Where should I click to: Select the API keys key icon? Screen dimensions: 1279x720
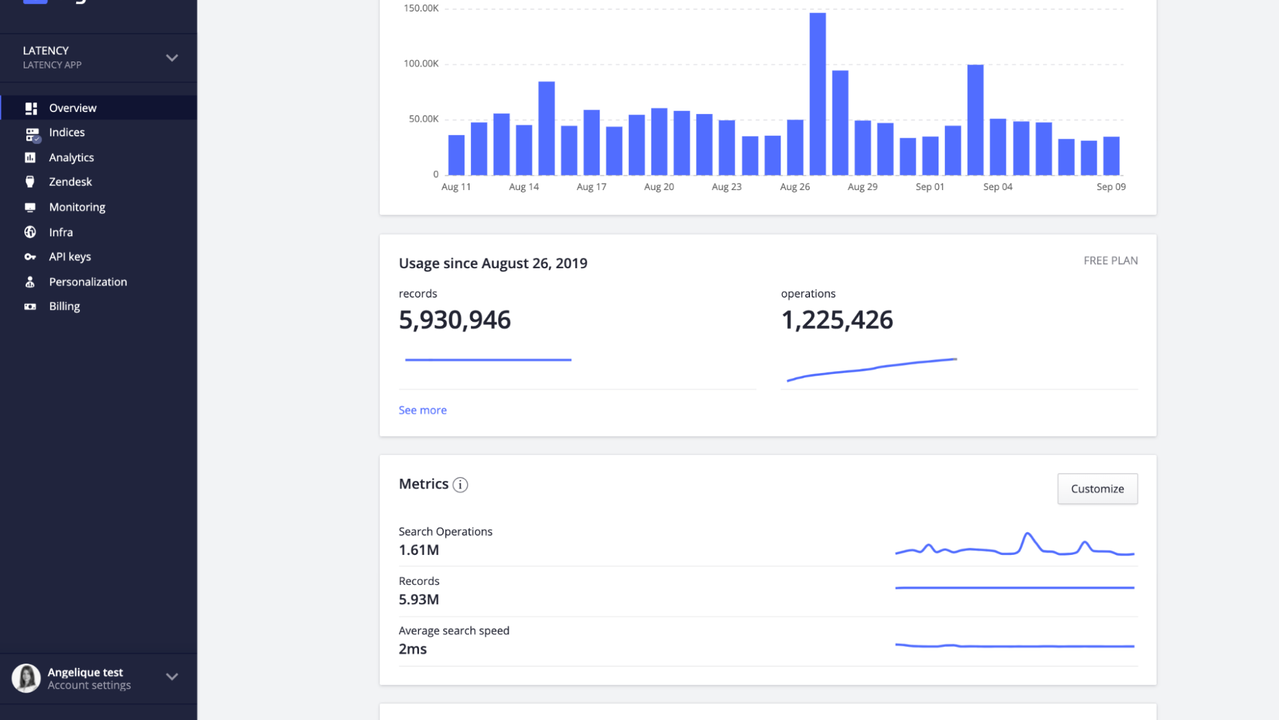pyautogui.click(x=31, y=257)
